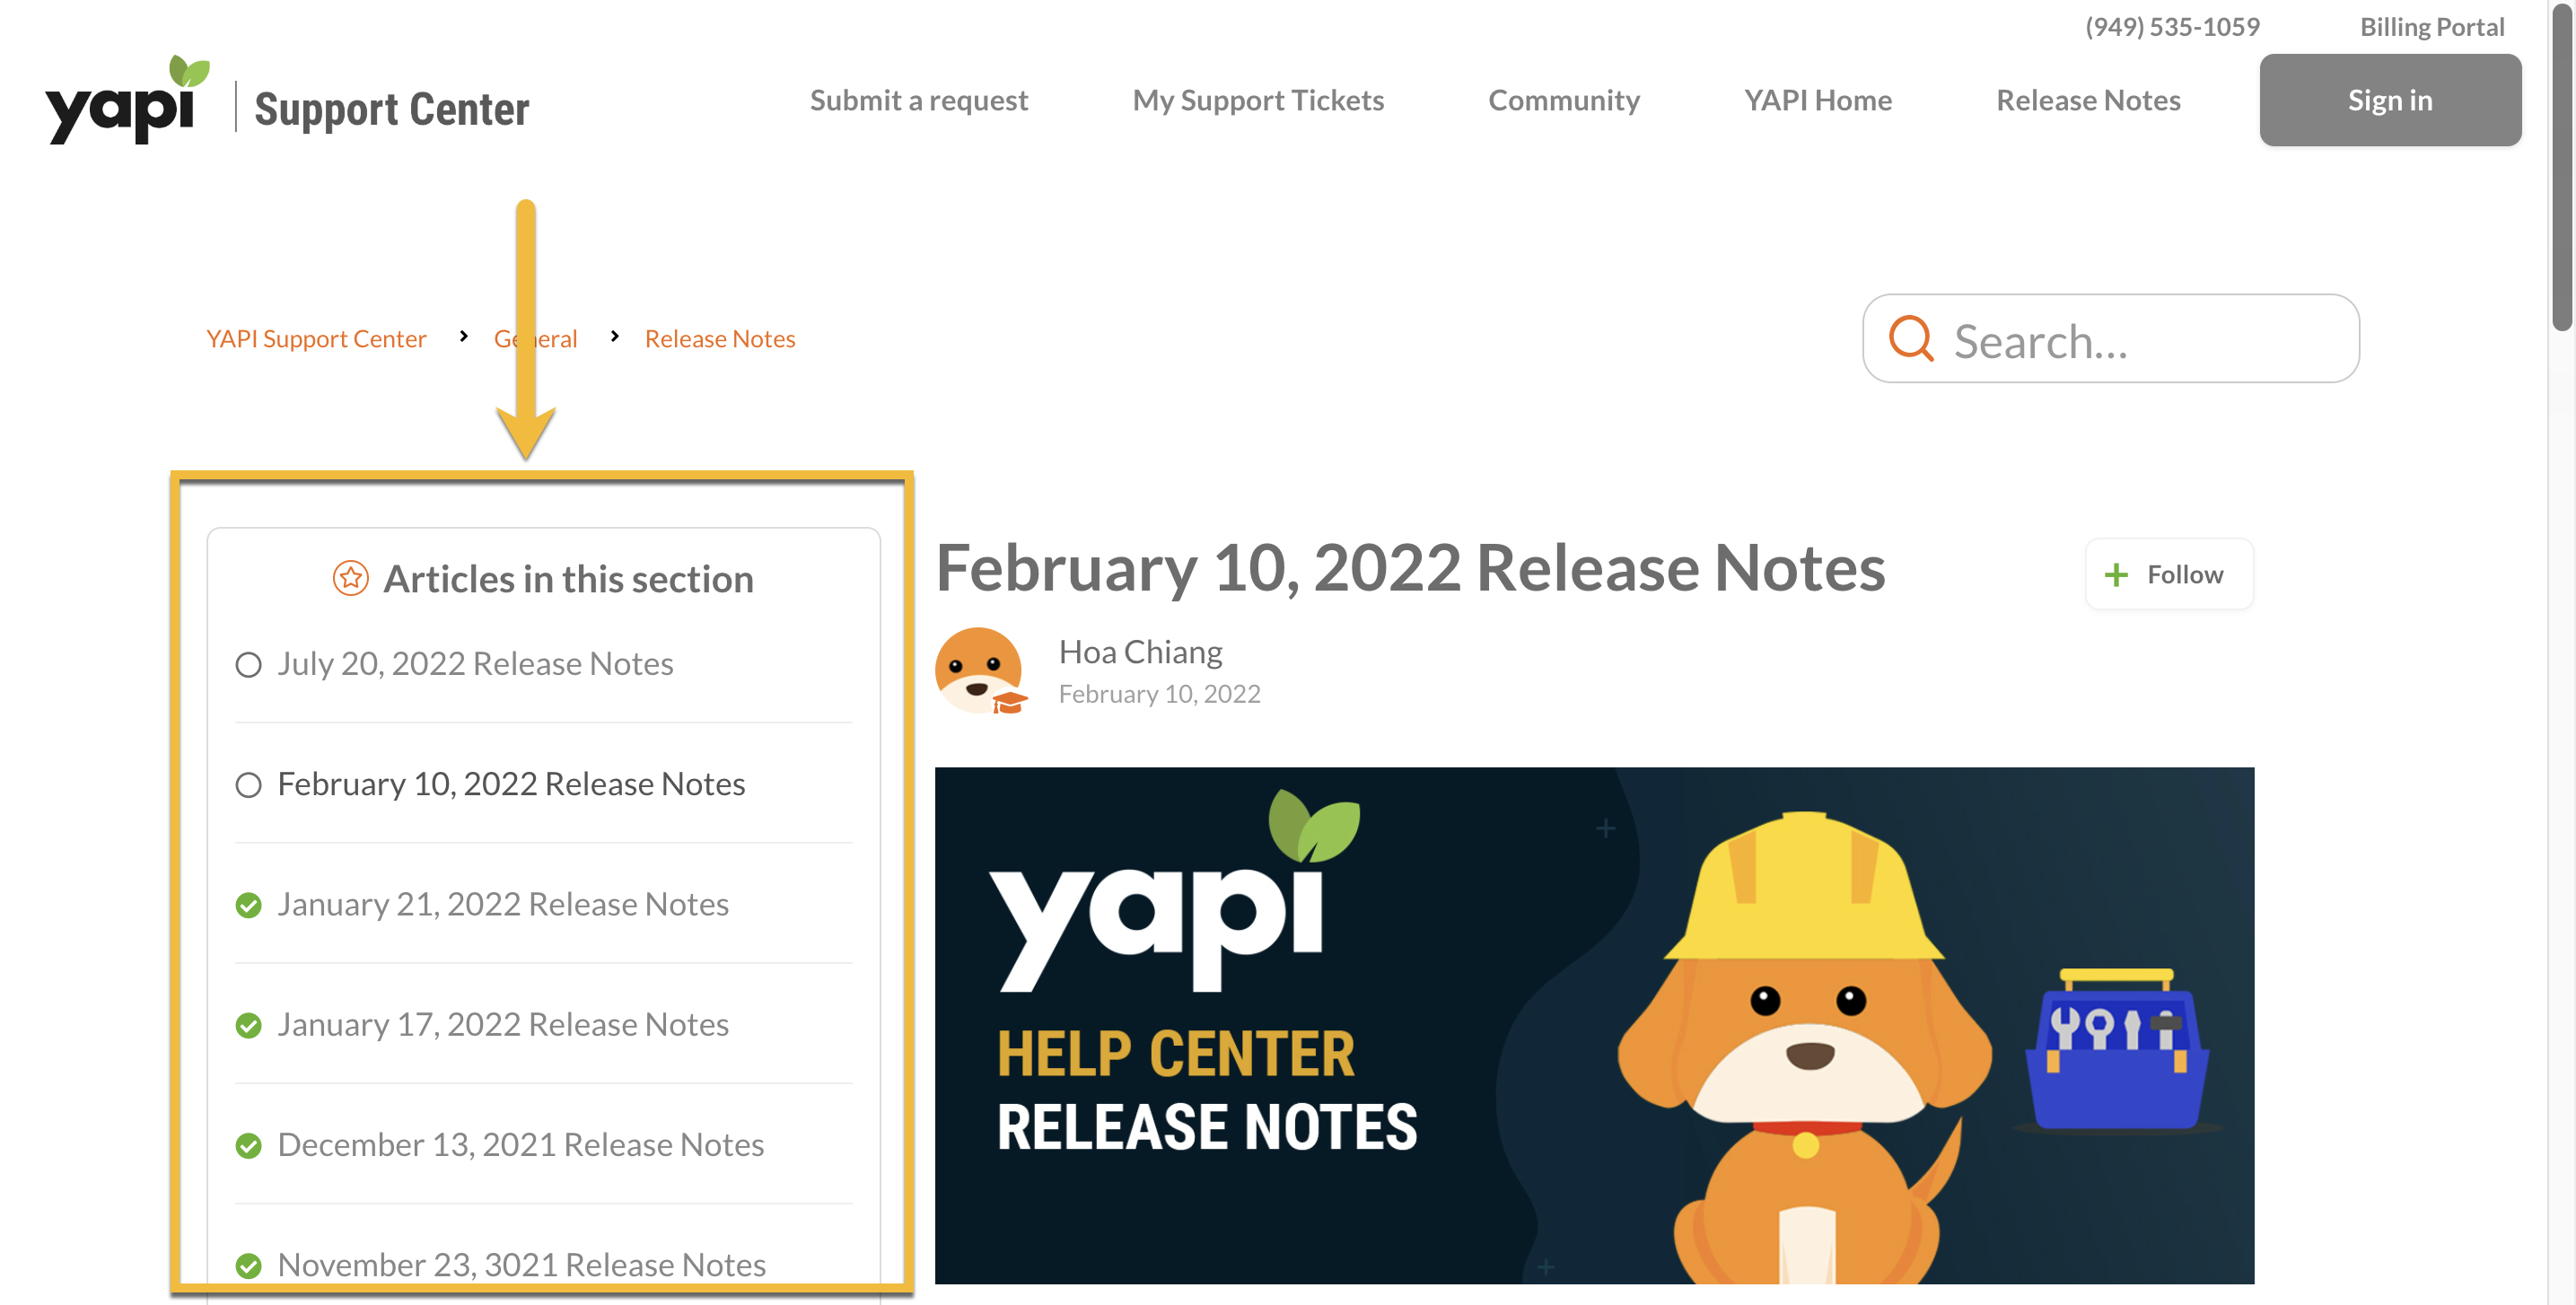Click the chevron before Release Notes breadcrumb

pyautogui.click(x=614, y=337)
